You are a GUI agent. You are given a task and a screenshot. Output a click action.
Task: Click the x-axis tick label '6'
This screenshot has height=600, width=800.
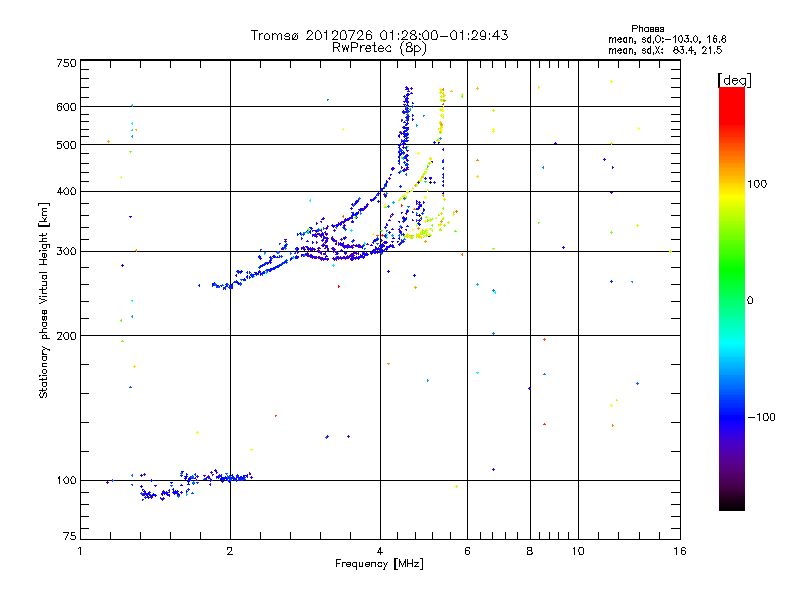(x=467, y=551)
